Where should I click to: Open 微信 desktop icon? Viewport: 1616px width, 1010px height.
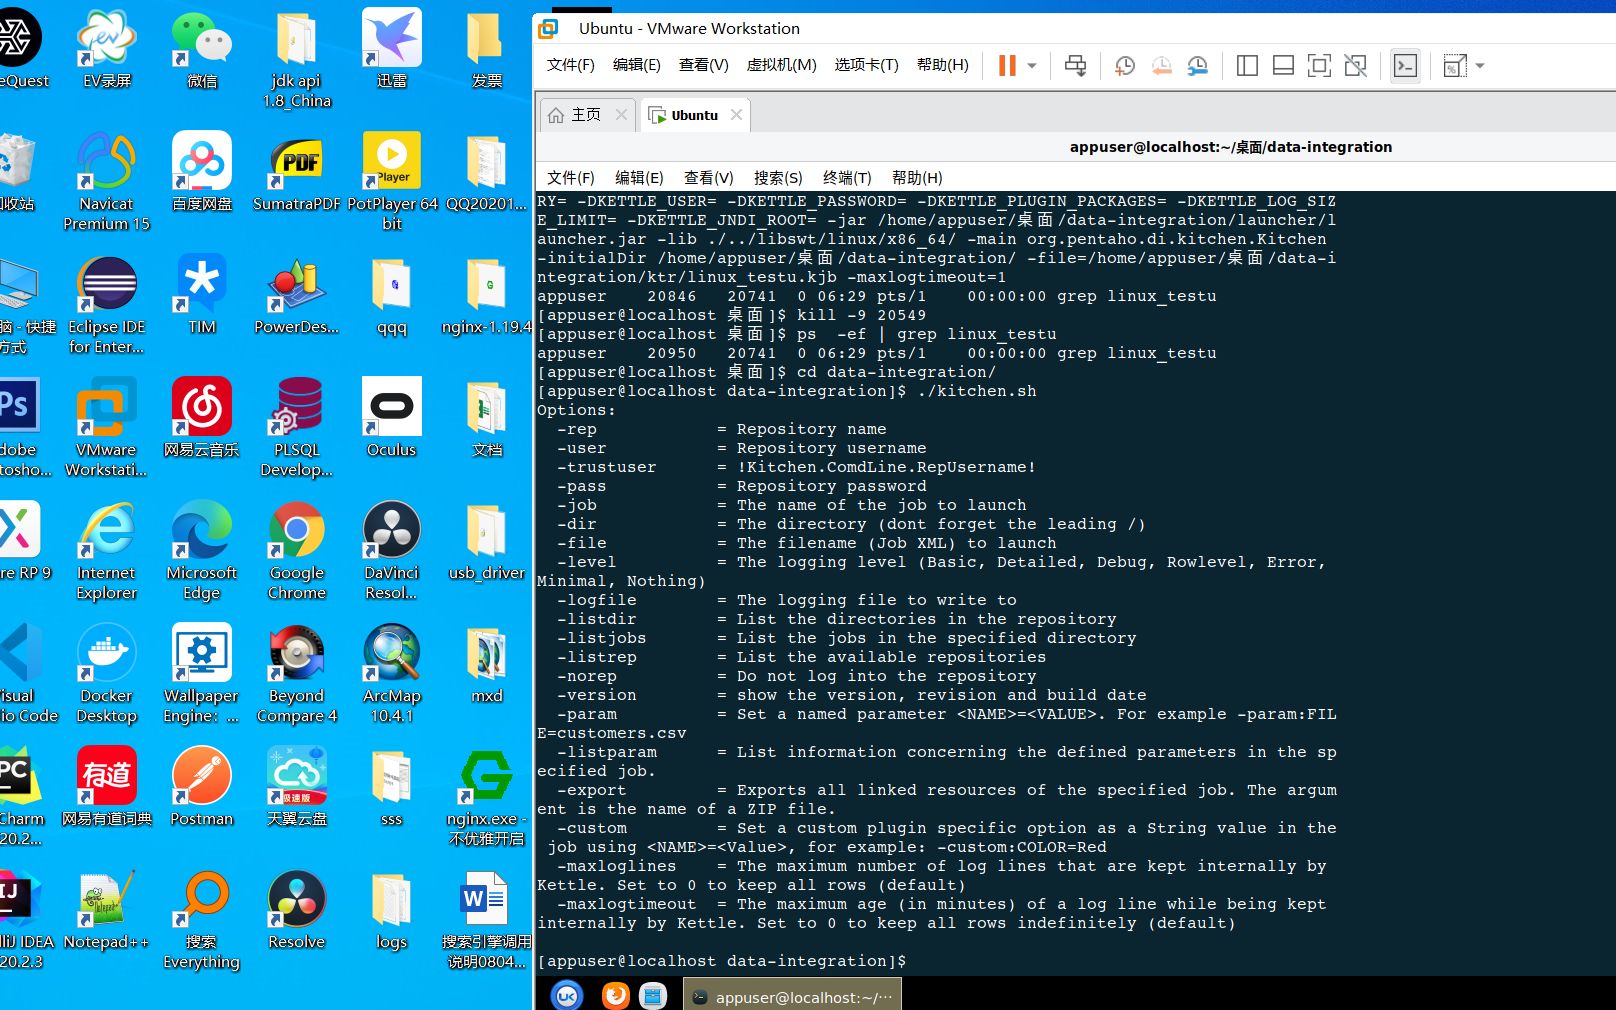coord(202,49)
